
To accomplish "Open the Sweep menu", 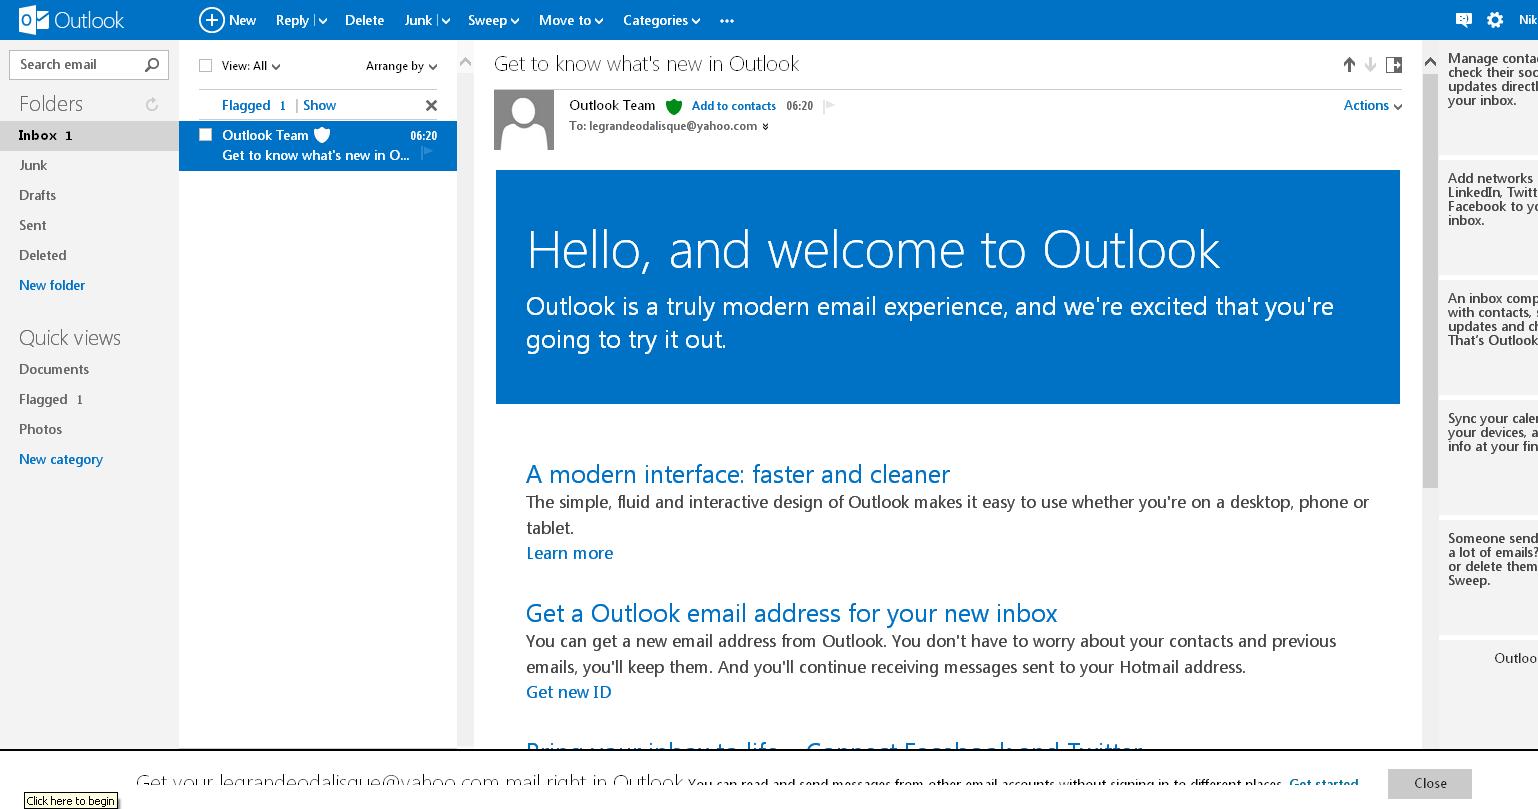I will point(494,20).
